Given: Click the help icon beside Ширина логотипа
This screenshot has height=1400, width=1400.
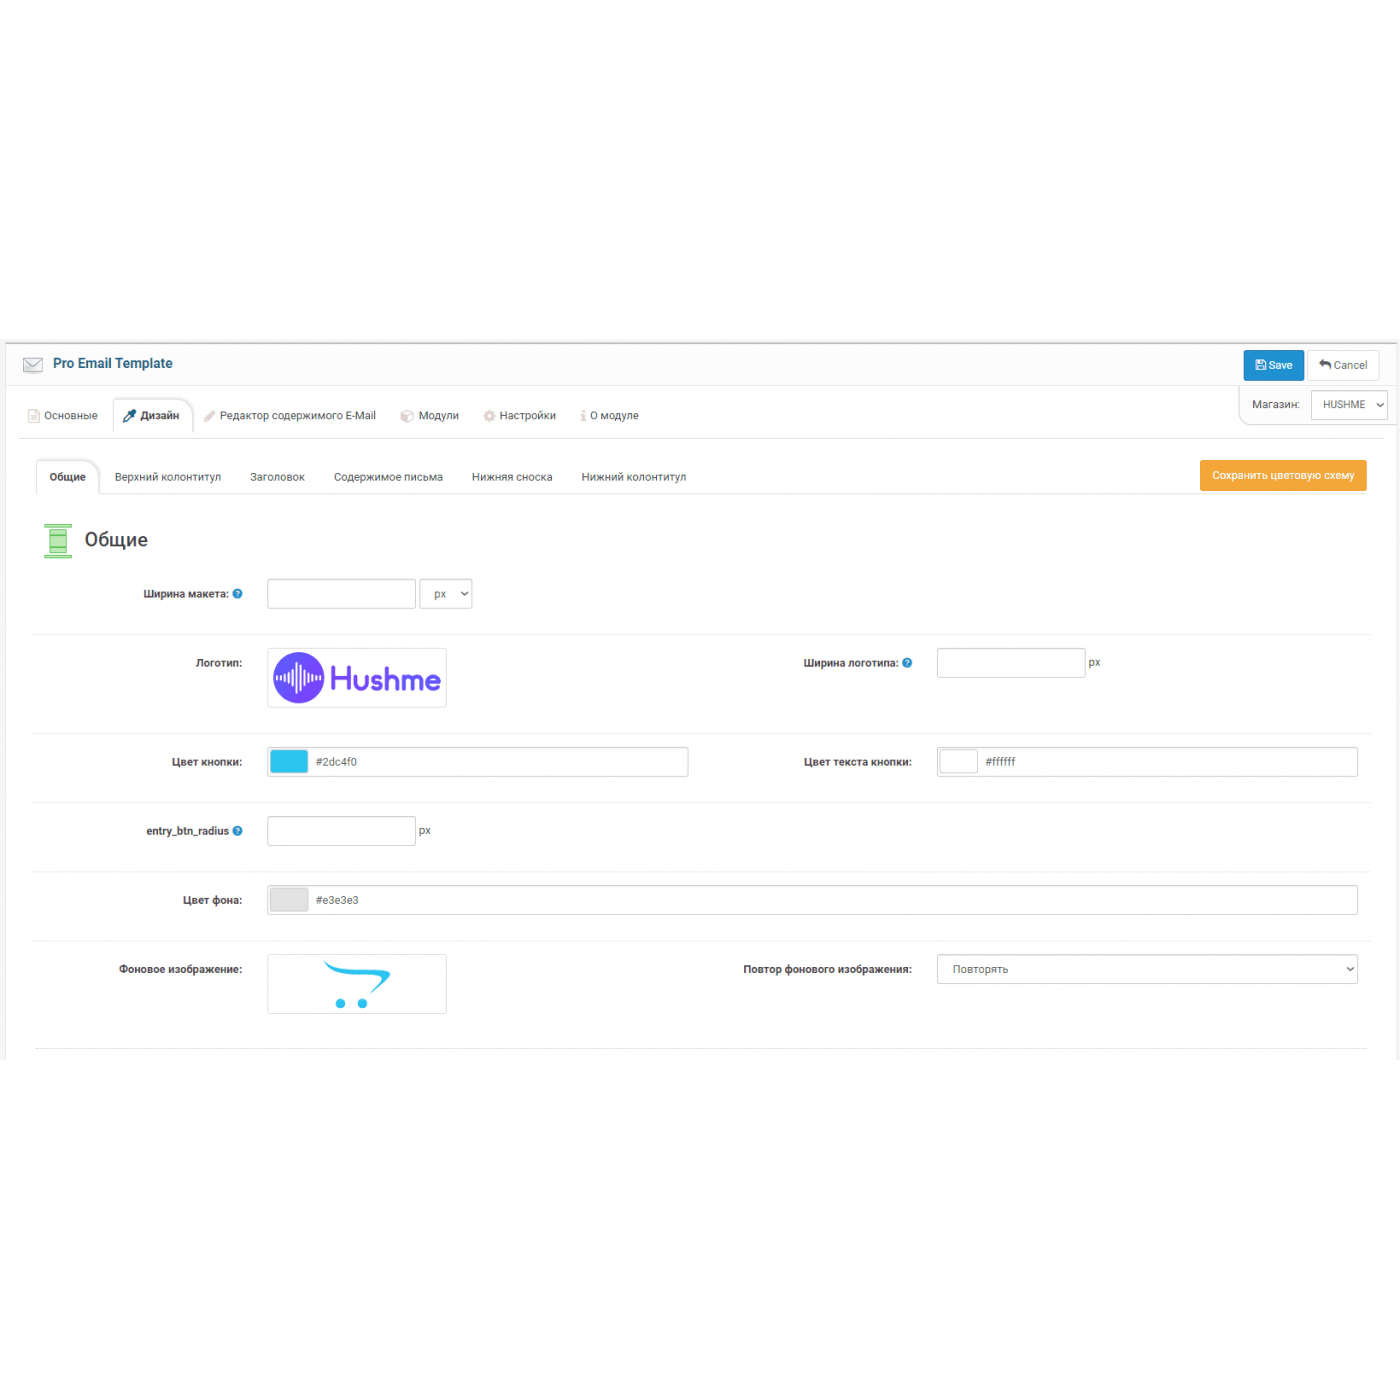Looking at the screenshot, I should coord(907,663).
